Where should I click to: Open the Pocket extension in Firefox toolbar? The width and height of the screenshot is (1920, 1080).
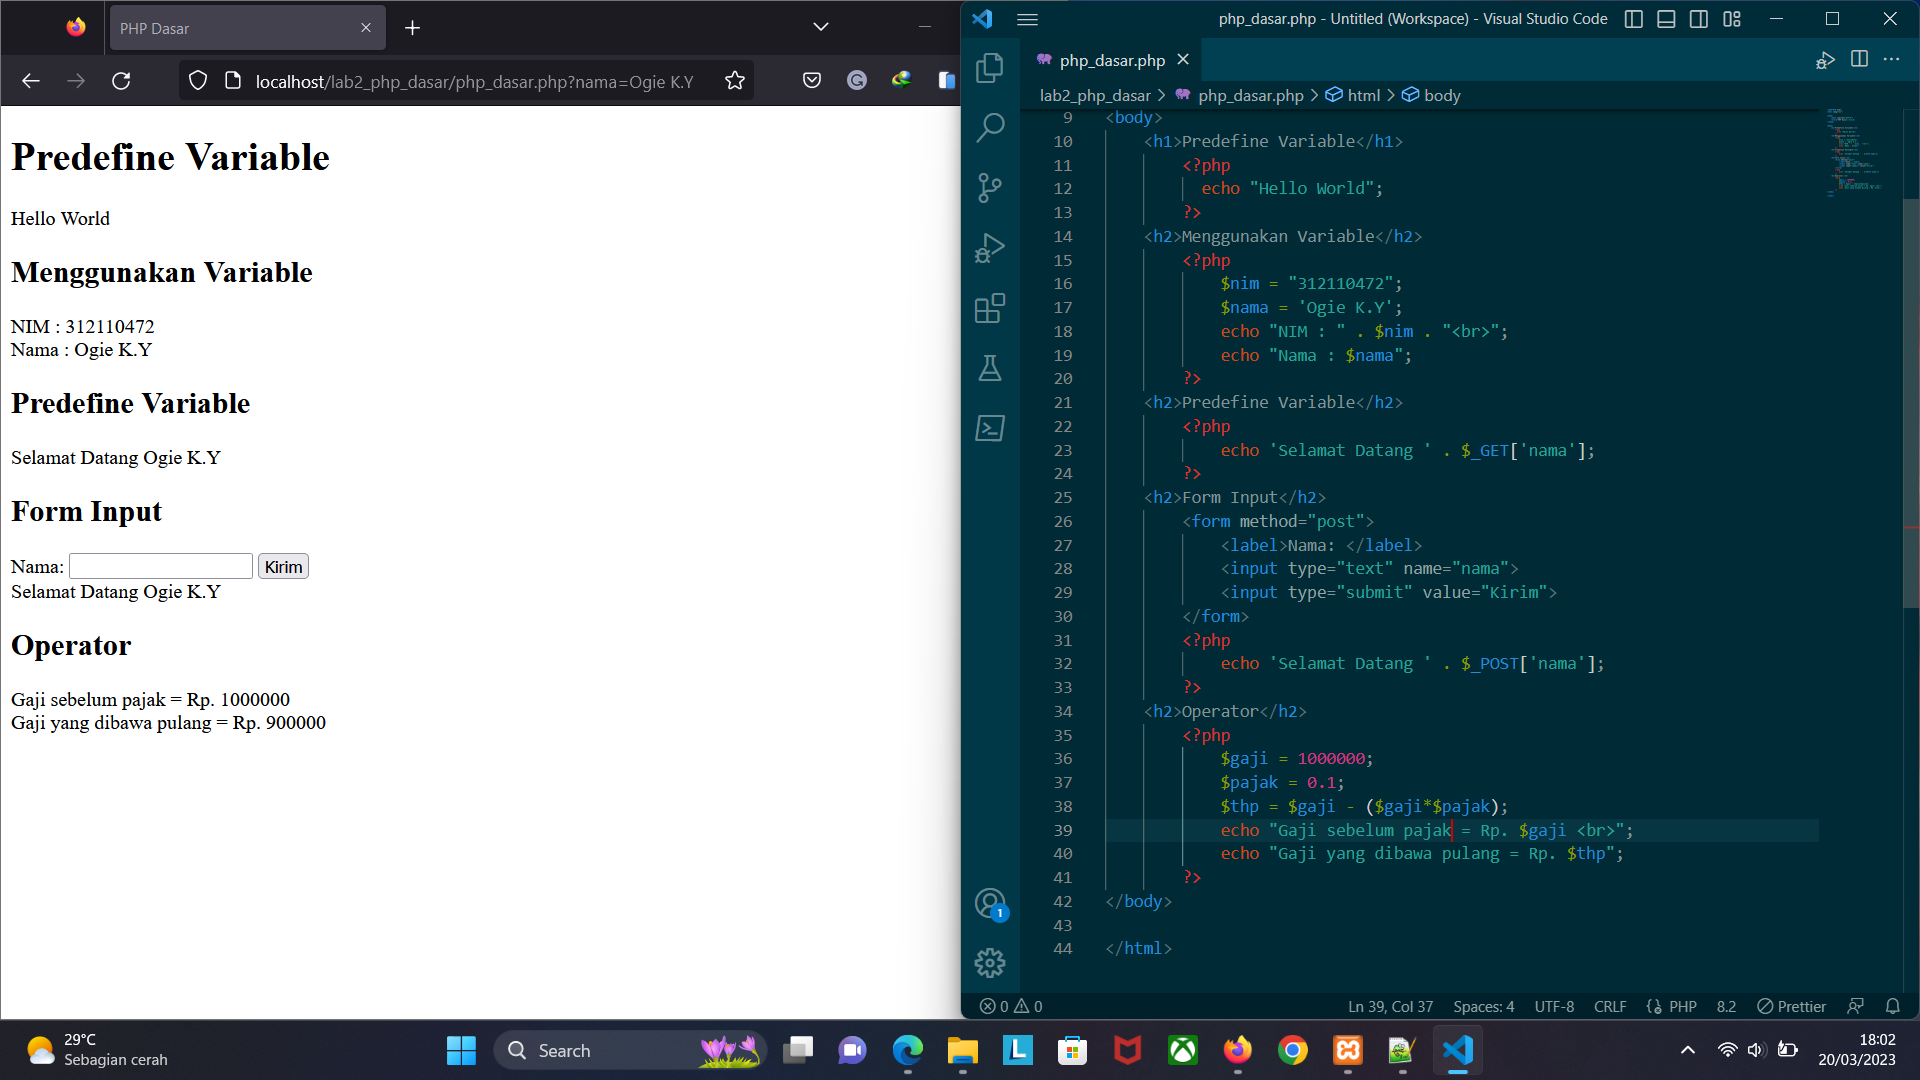(x=812, y=80)
